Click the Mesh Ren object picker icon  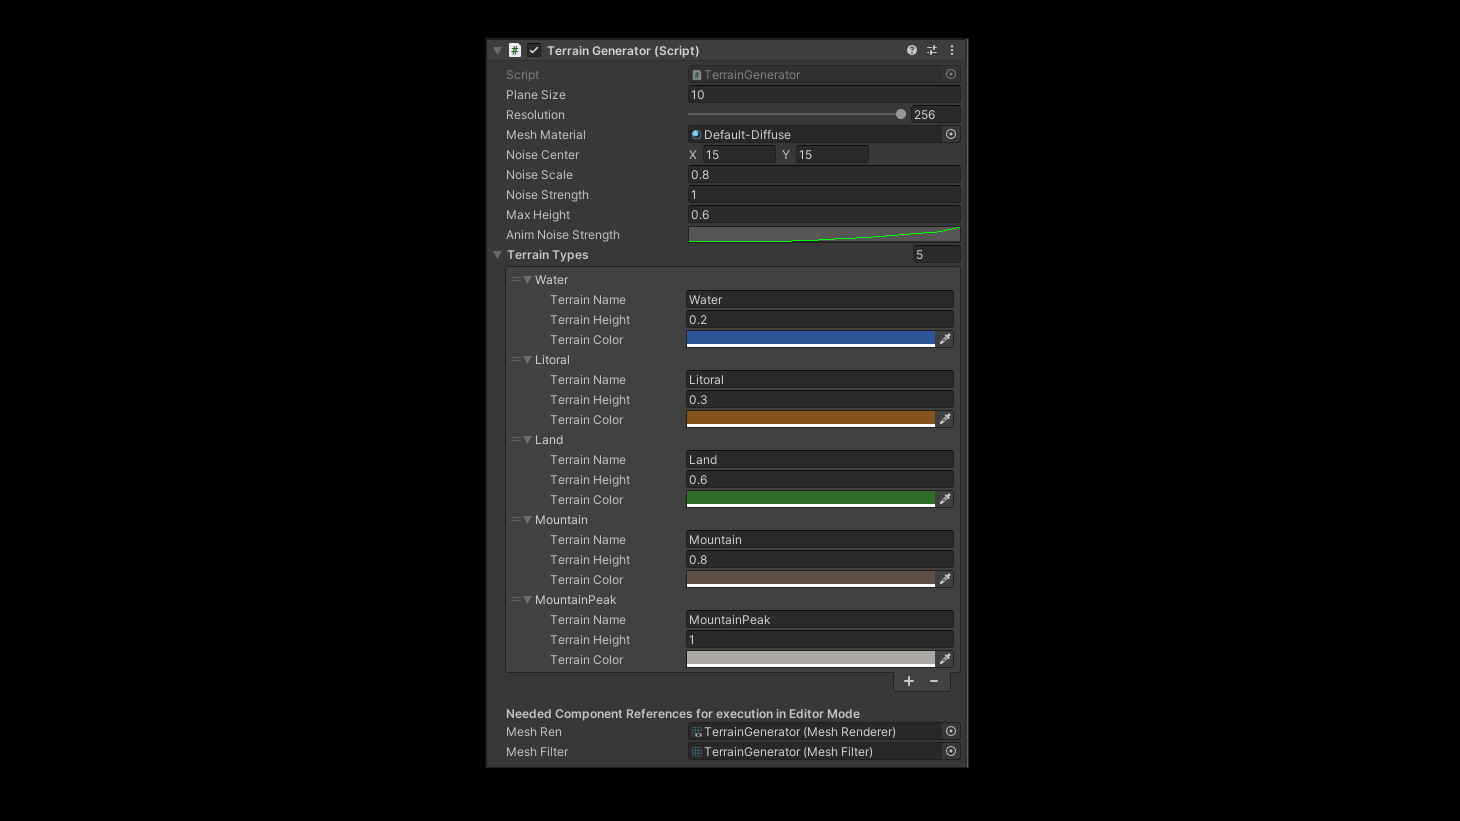point(951,731)
